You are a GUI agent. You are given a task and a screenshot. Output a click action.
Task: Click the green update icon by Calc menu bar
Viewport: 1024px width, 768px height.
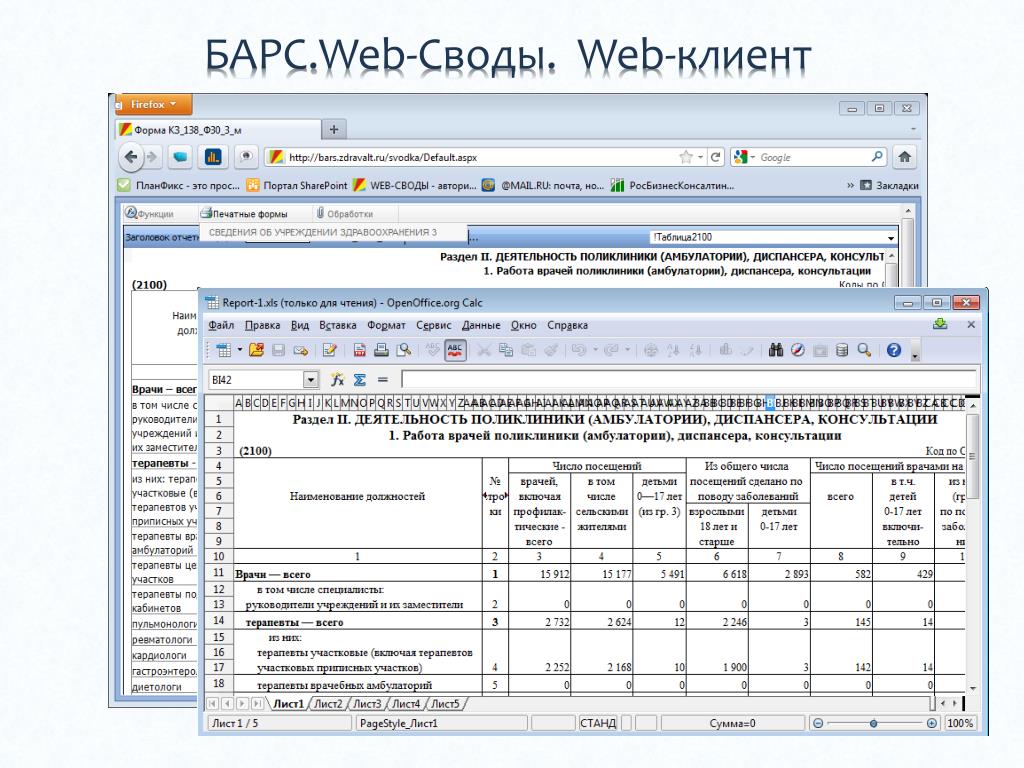(x=940, y=325)
